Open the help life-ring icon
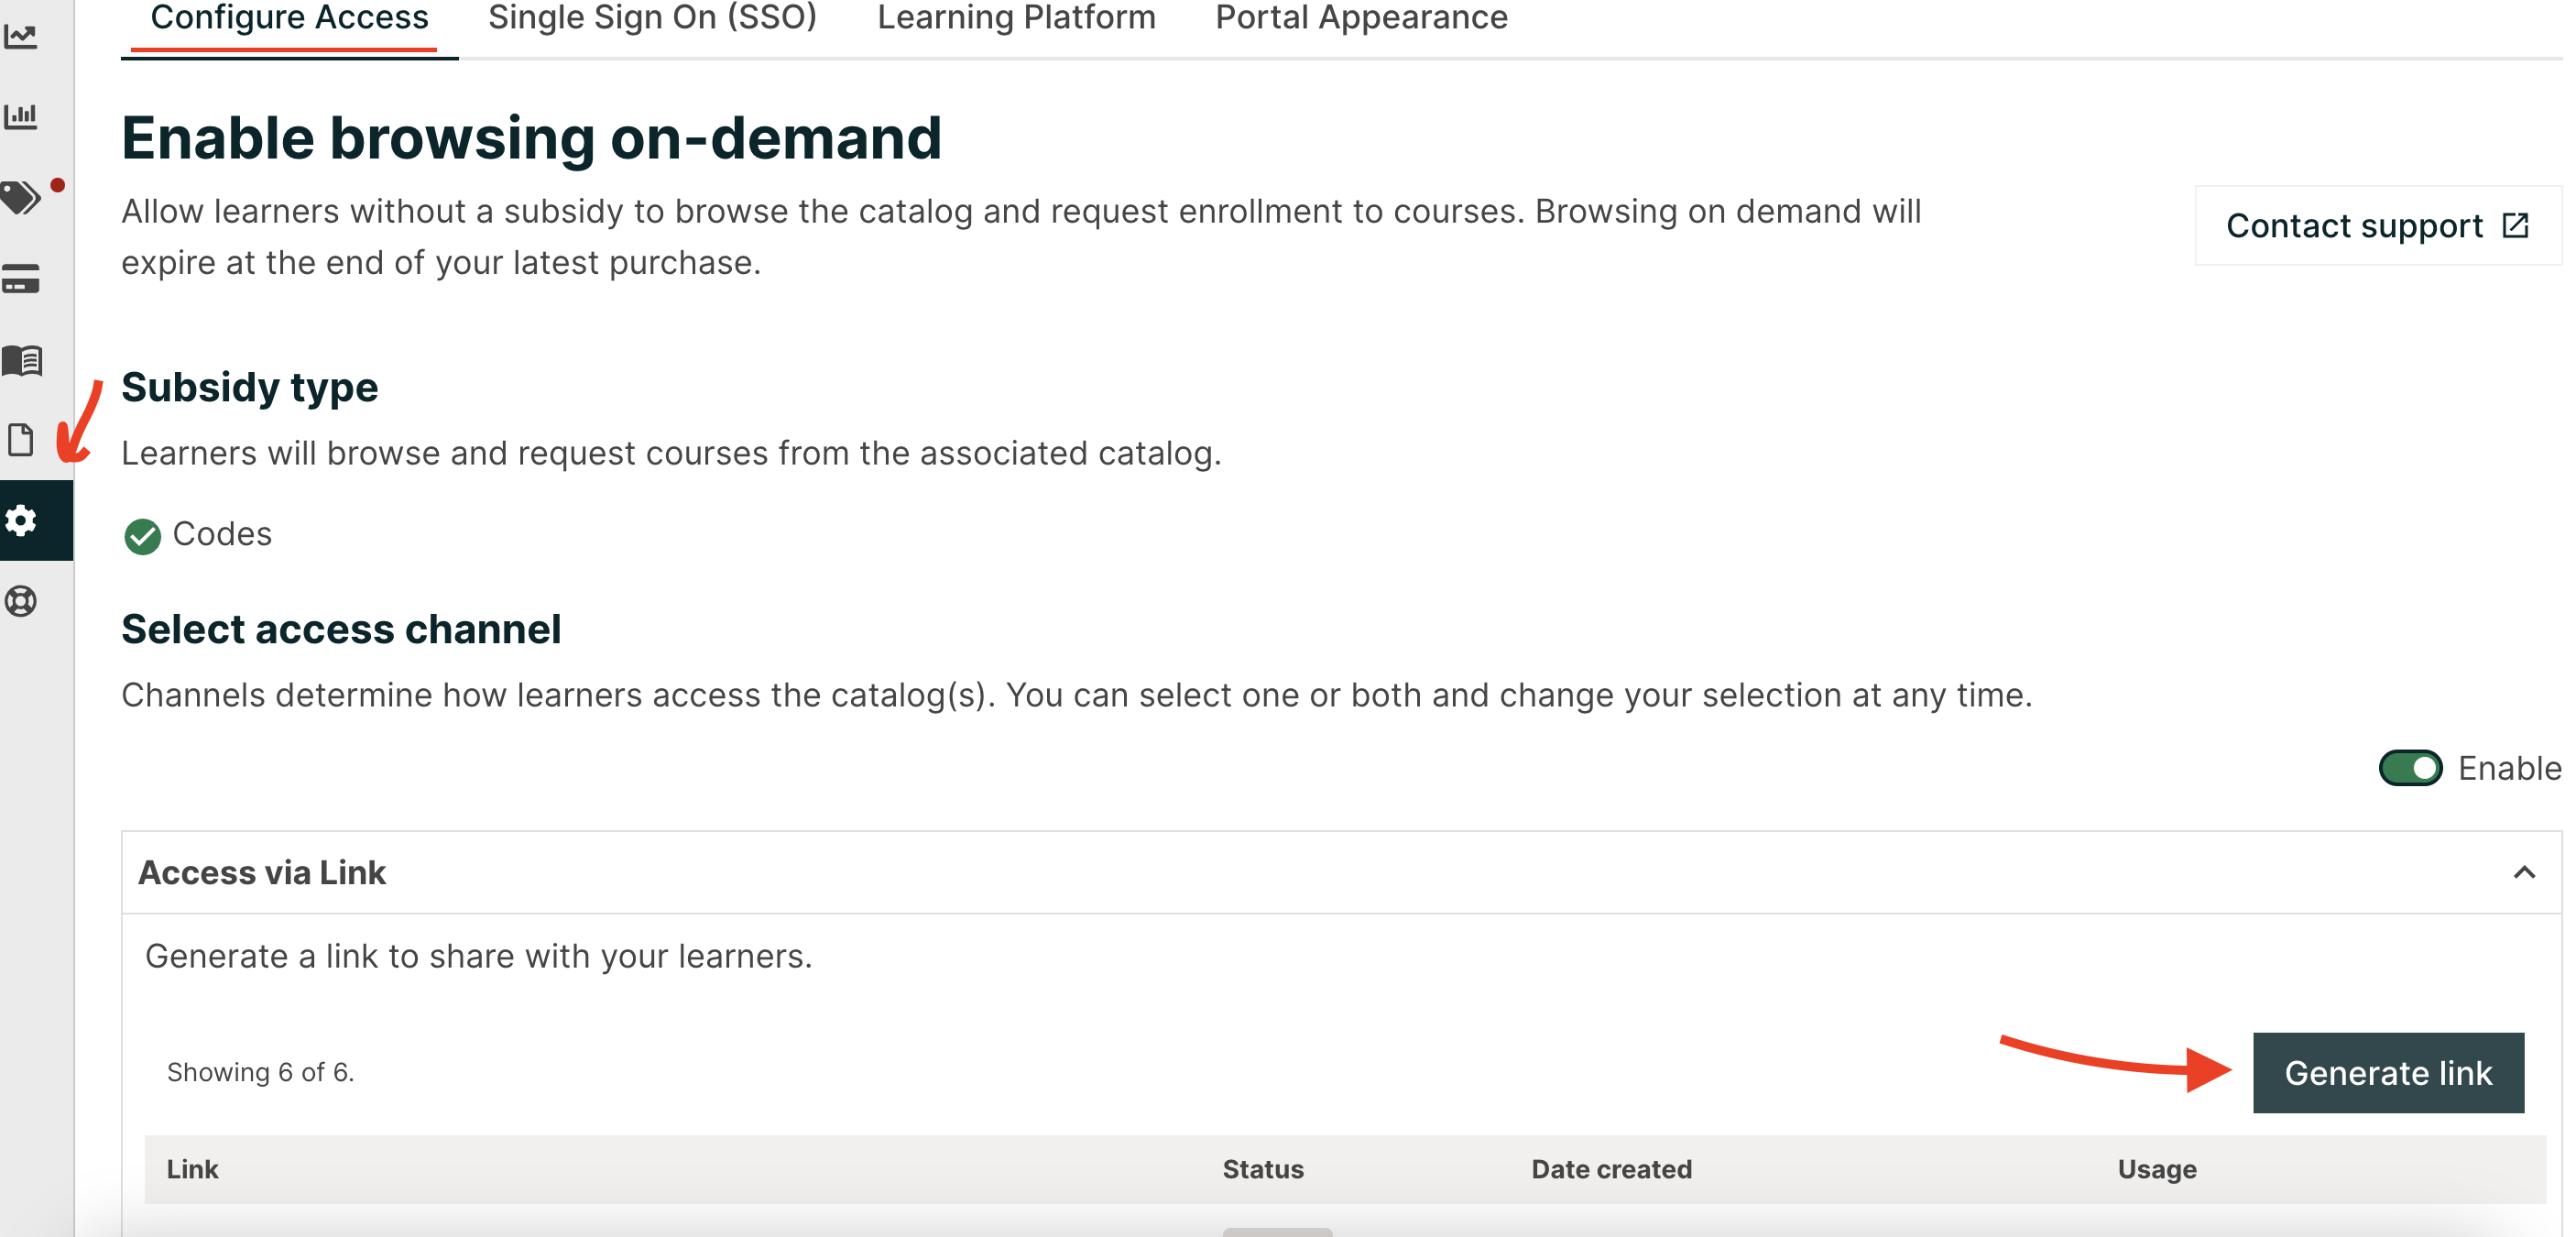Viewport: 2576px width, 1237px height. [x=24, y=601]
